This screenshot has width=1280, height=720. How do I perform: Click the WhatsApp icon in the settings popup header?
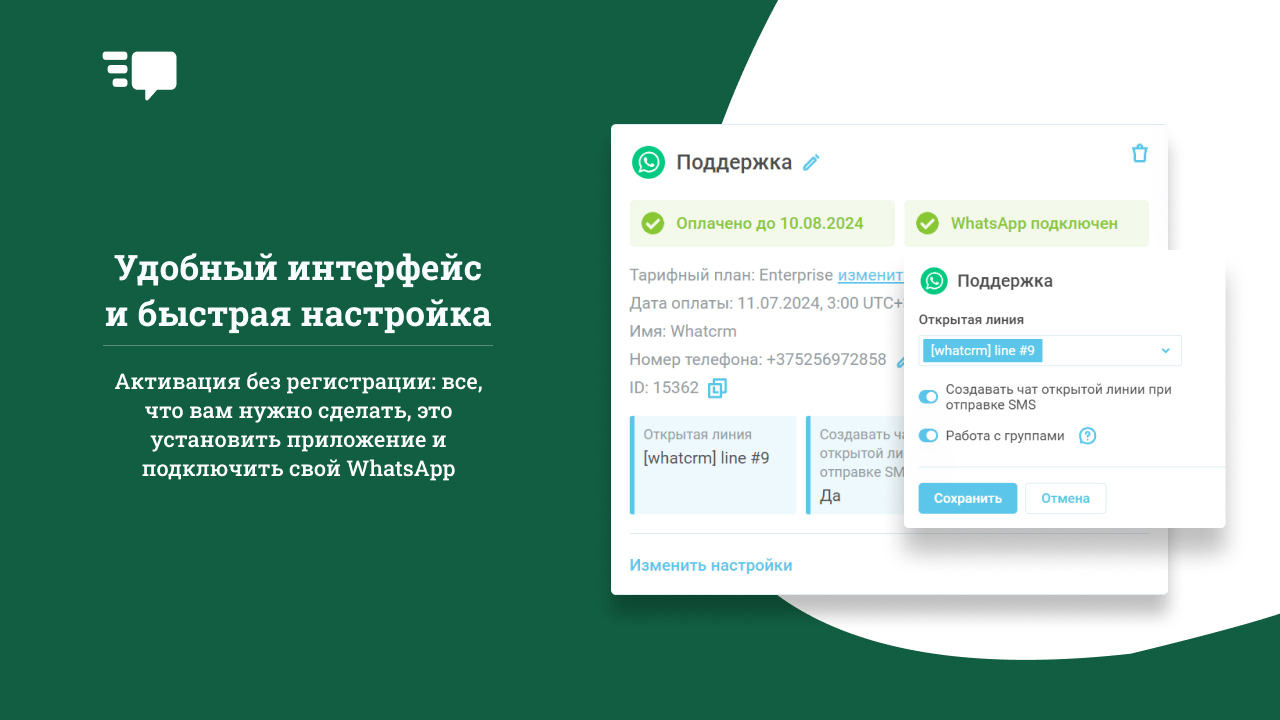click(x=934, y=281)
